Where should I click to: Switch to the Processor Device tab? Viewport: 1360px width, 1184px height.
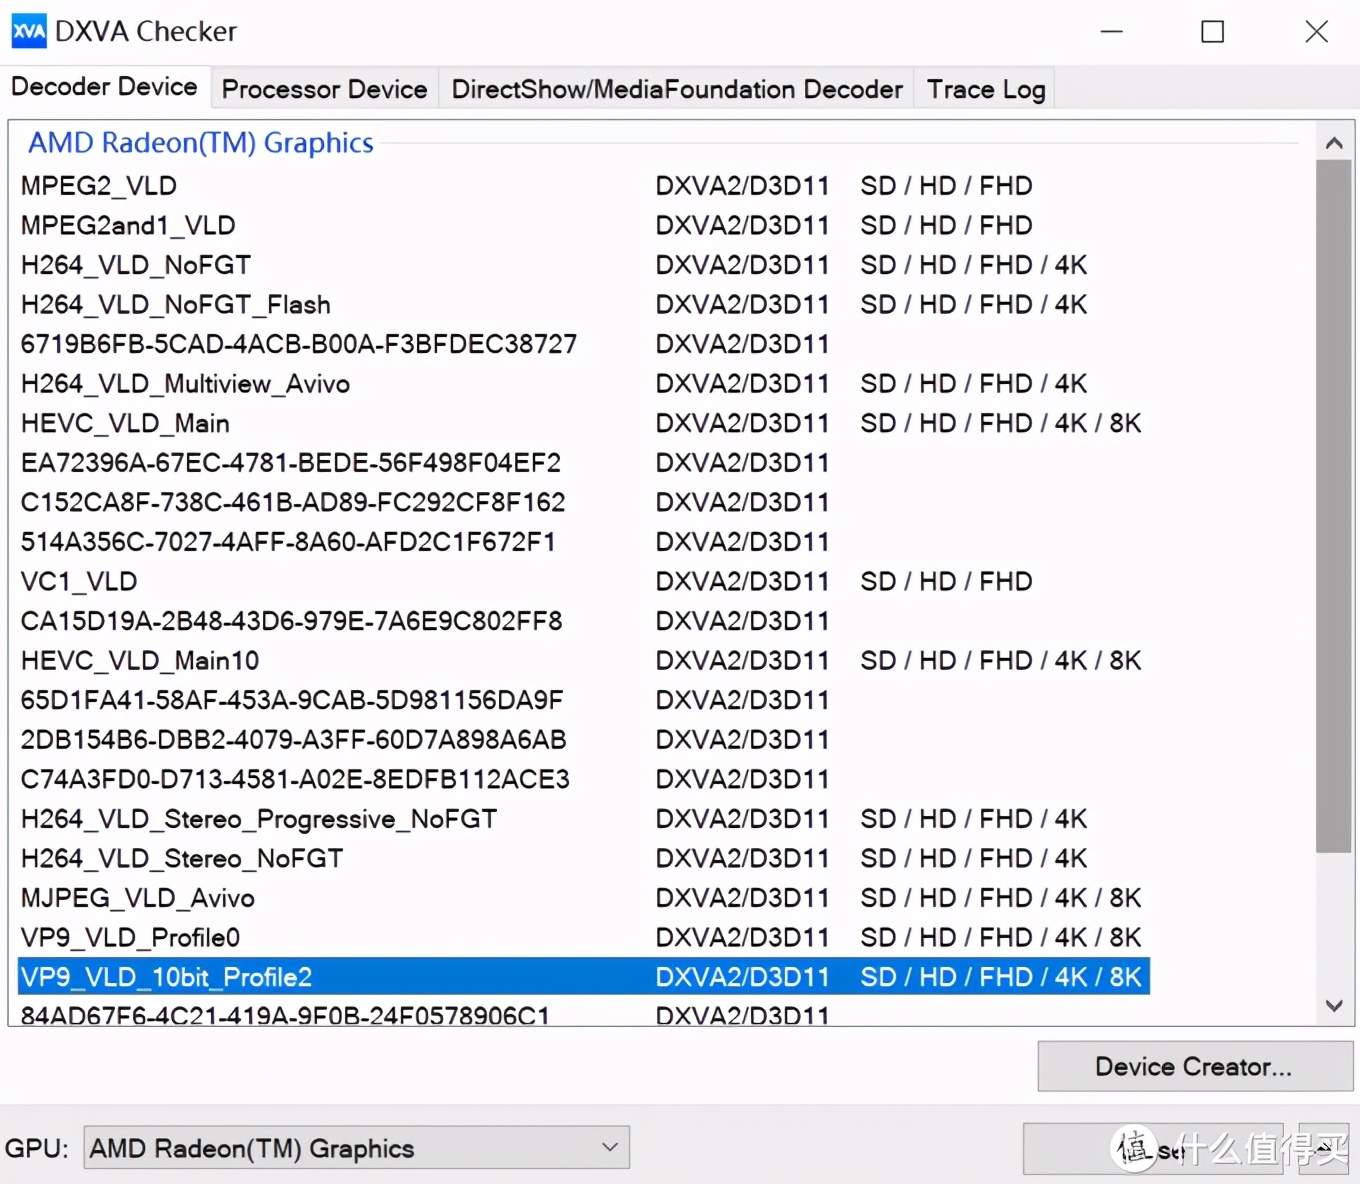(x=324, y=89)
